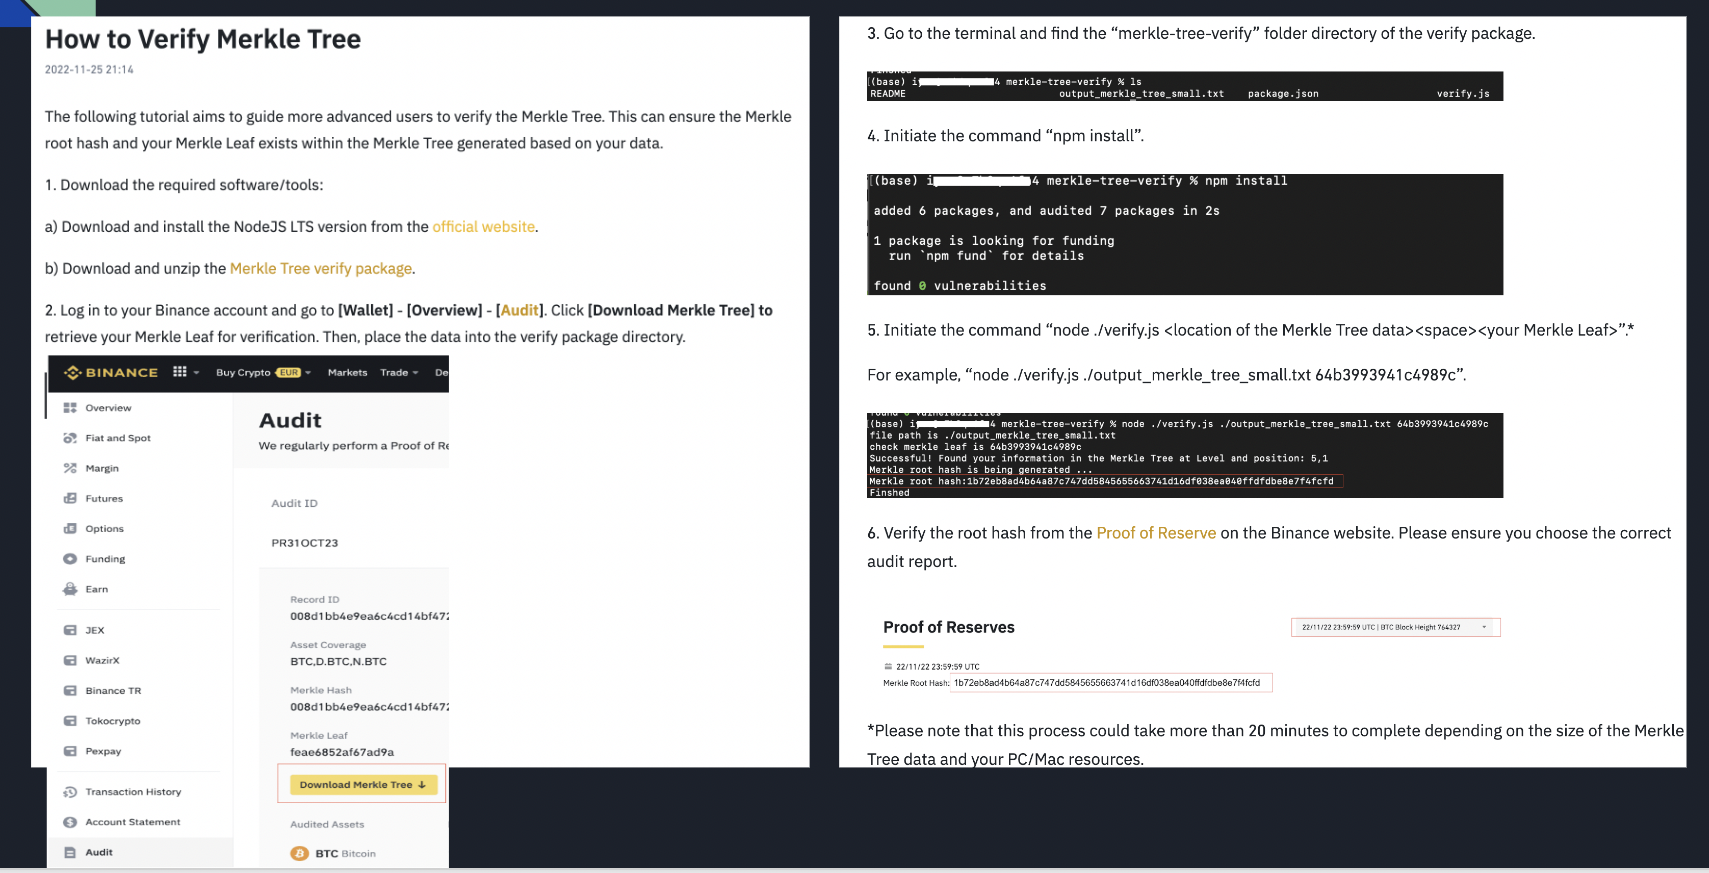
Task: Click the Binance TR wallet icon
Action: 70,691
